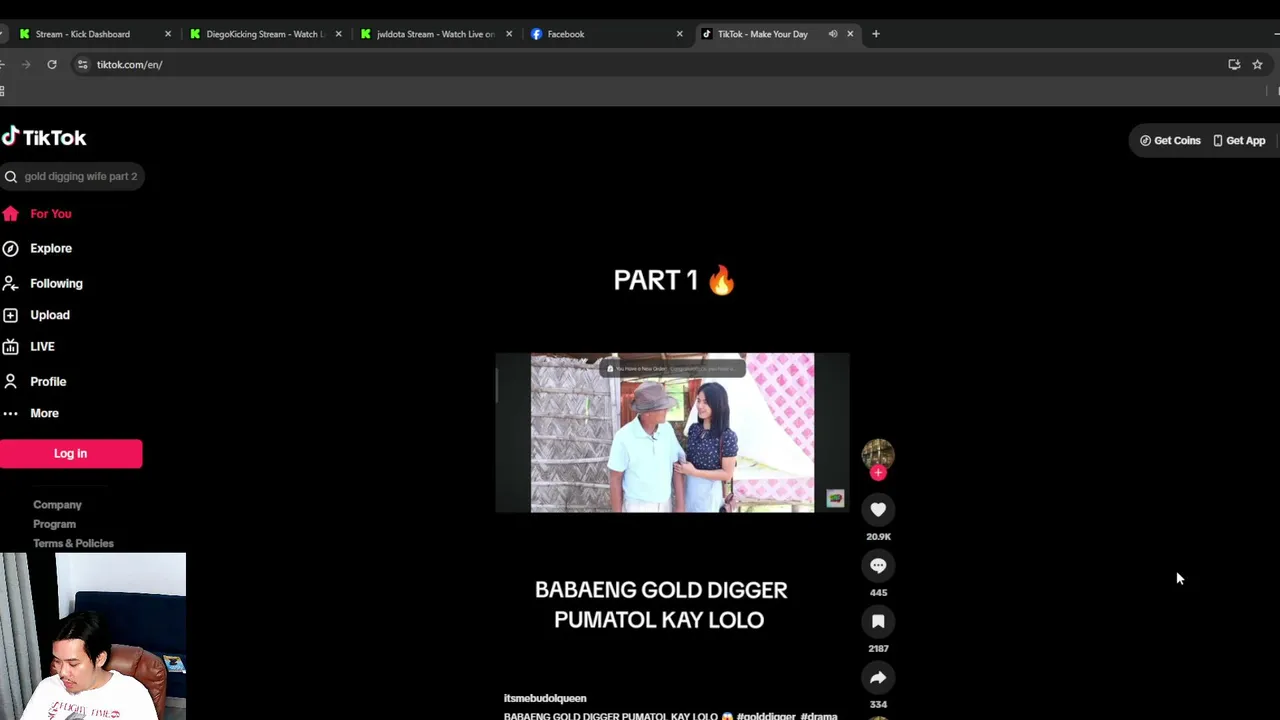This screenshot has width=1280, height=720.
Task: Click the Explore compass icon
Action: point(10,248)
